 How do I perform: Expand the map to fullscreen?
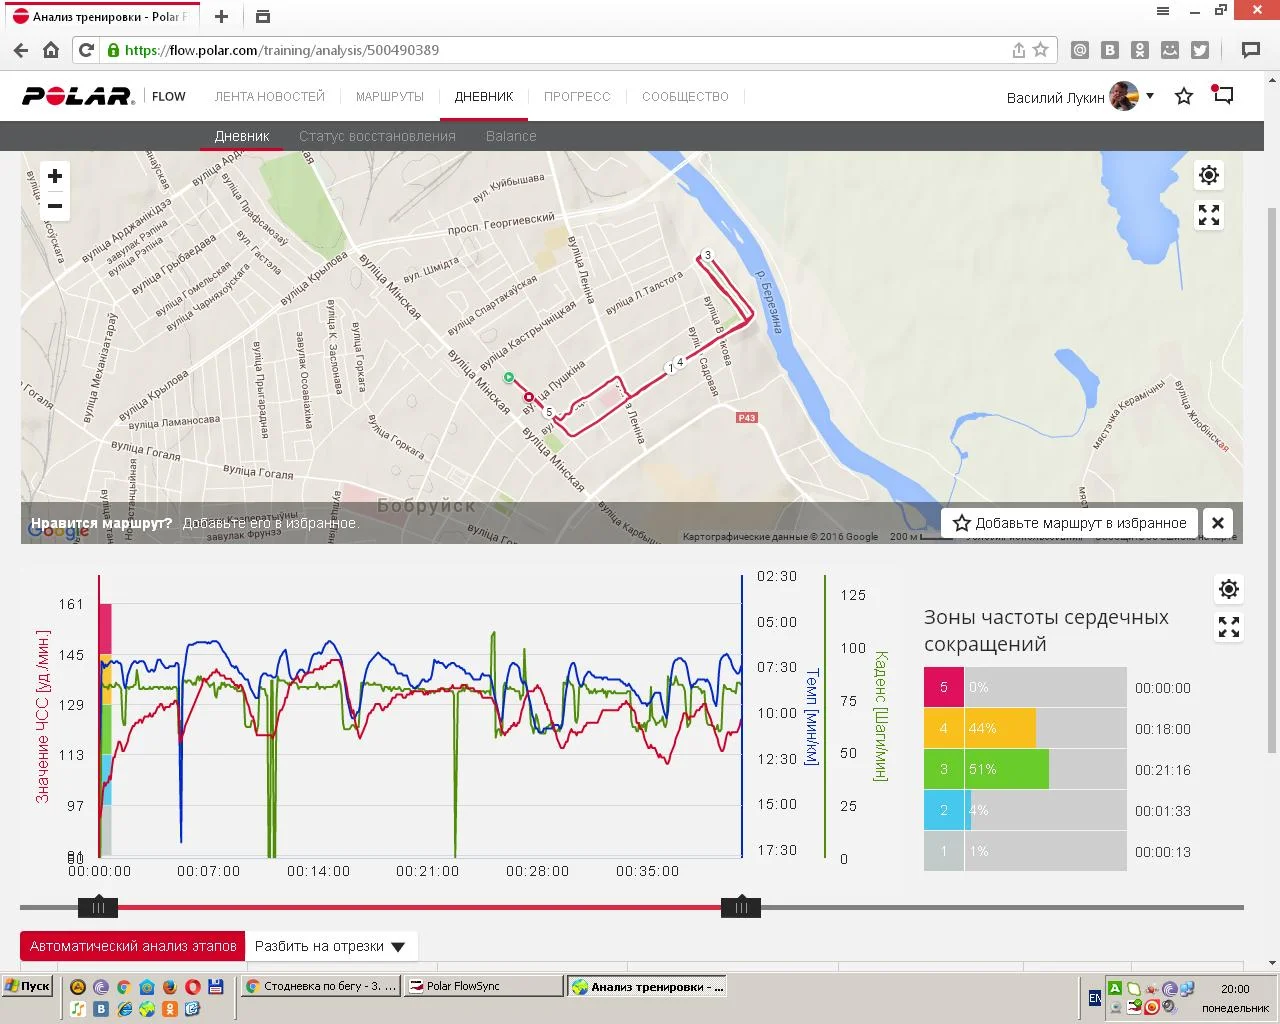pyautogui.click(x=1208, y=215)
